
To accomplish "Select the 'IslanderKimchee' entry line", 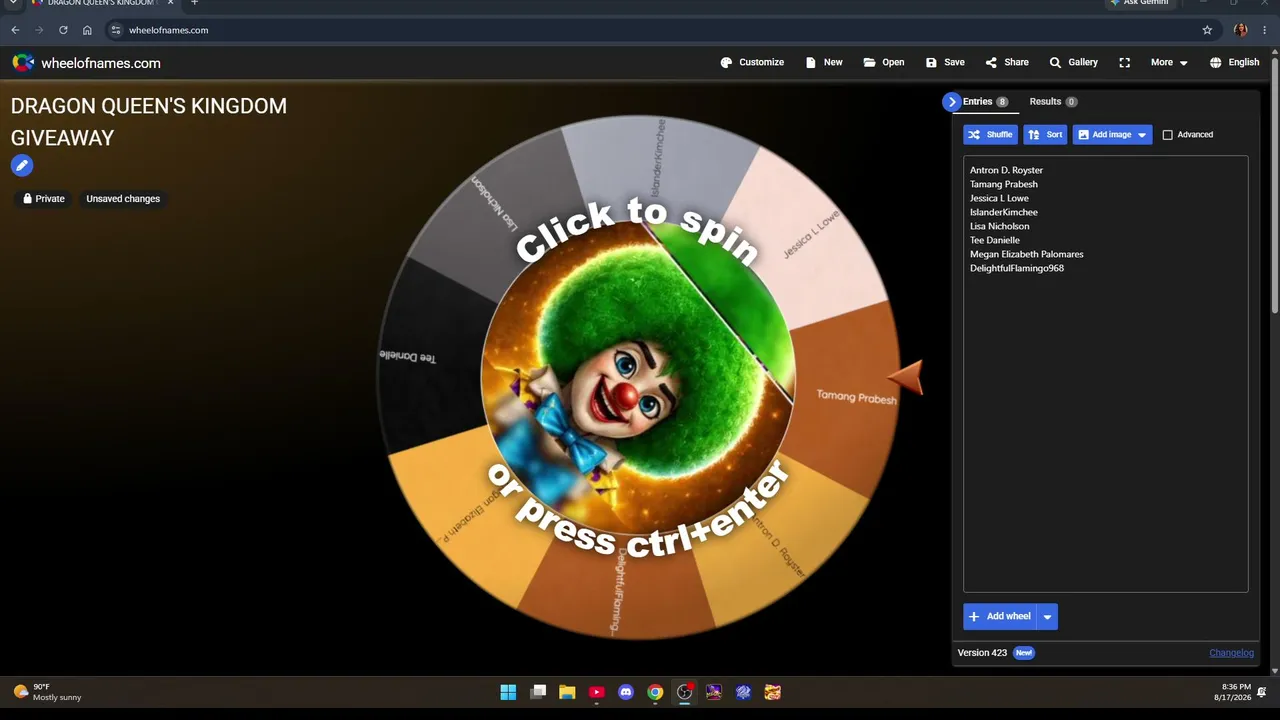I will coord(1004,212).
